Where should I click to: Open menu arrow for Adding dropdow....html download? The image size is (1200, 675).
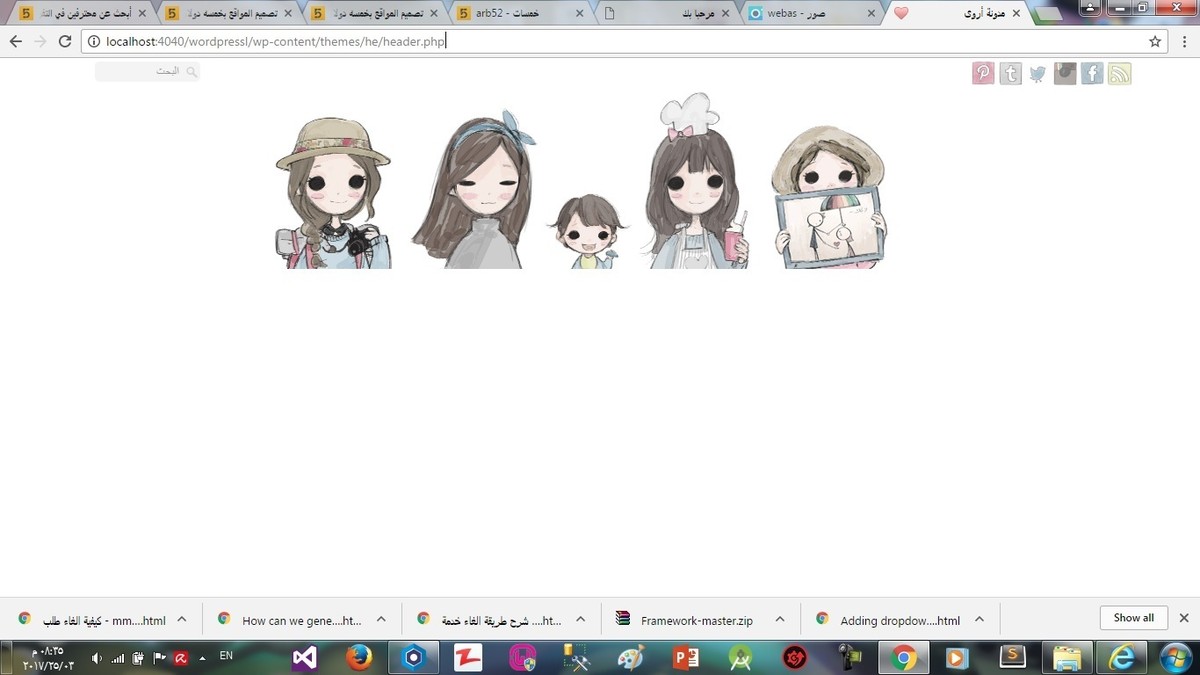(979, 619)
